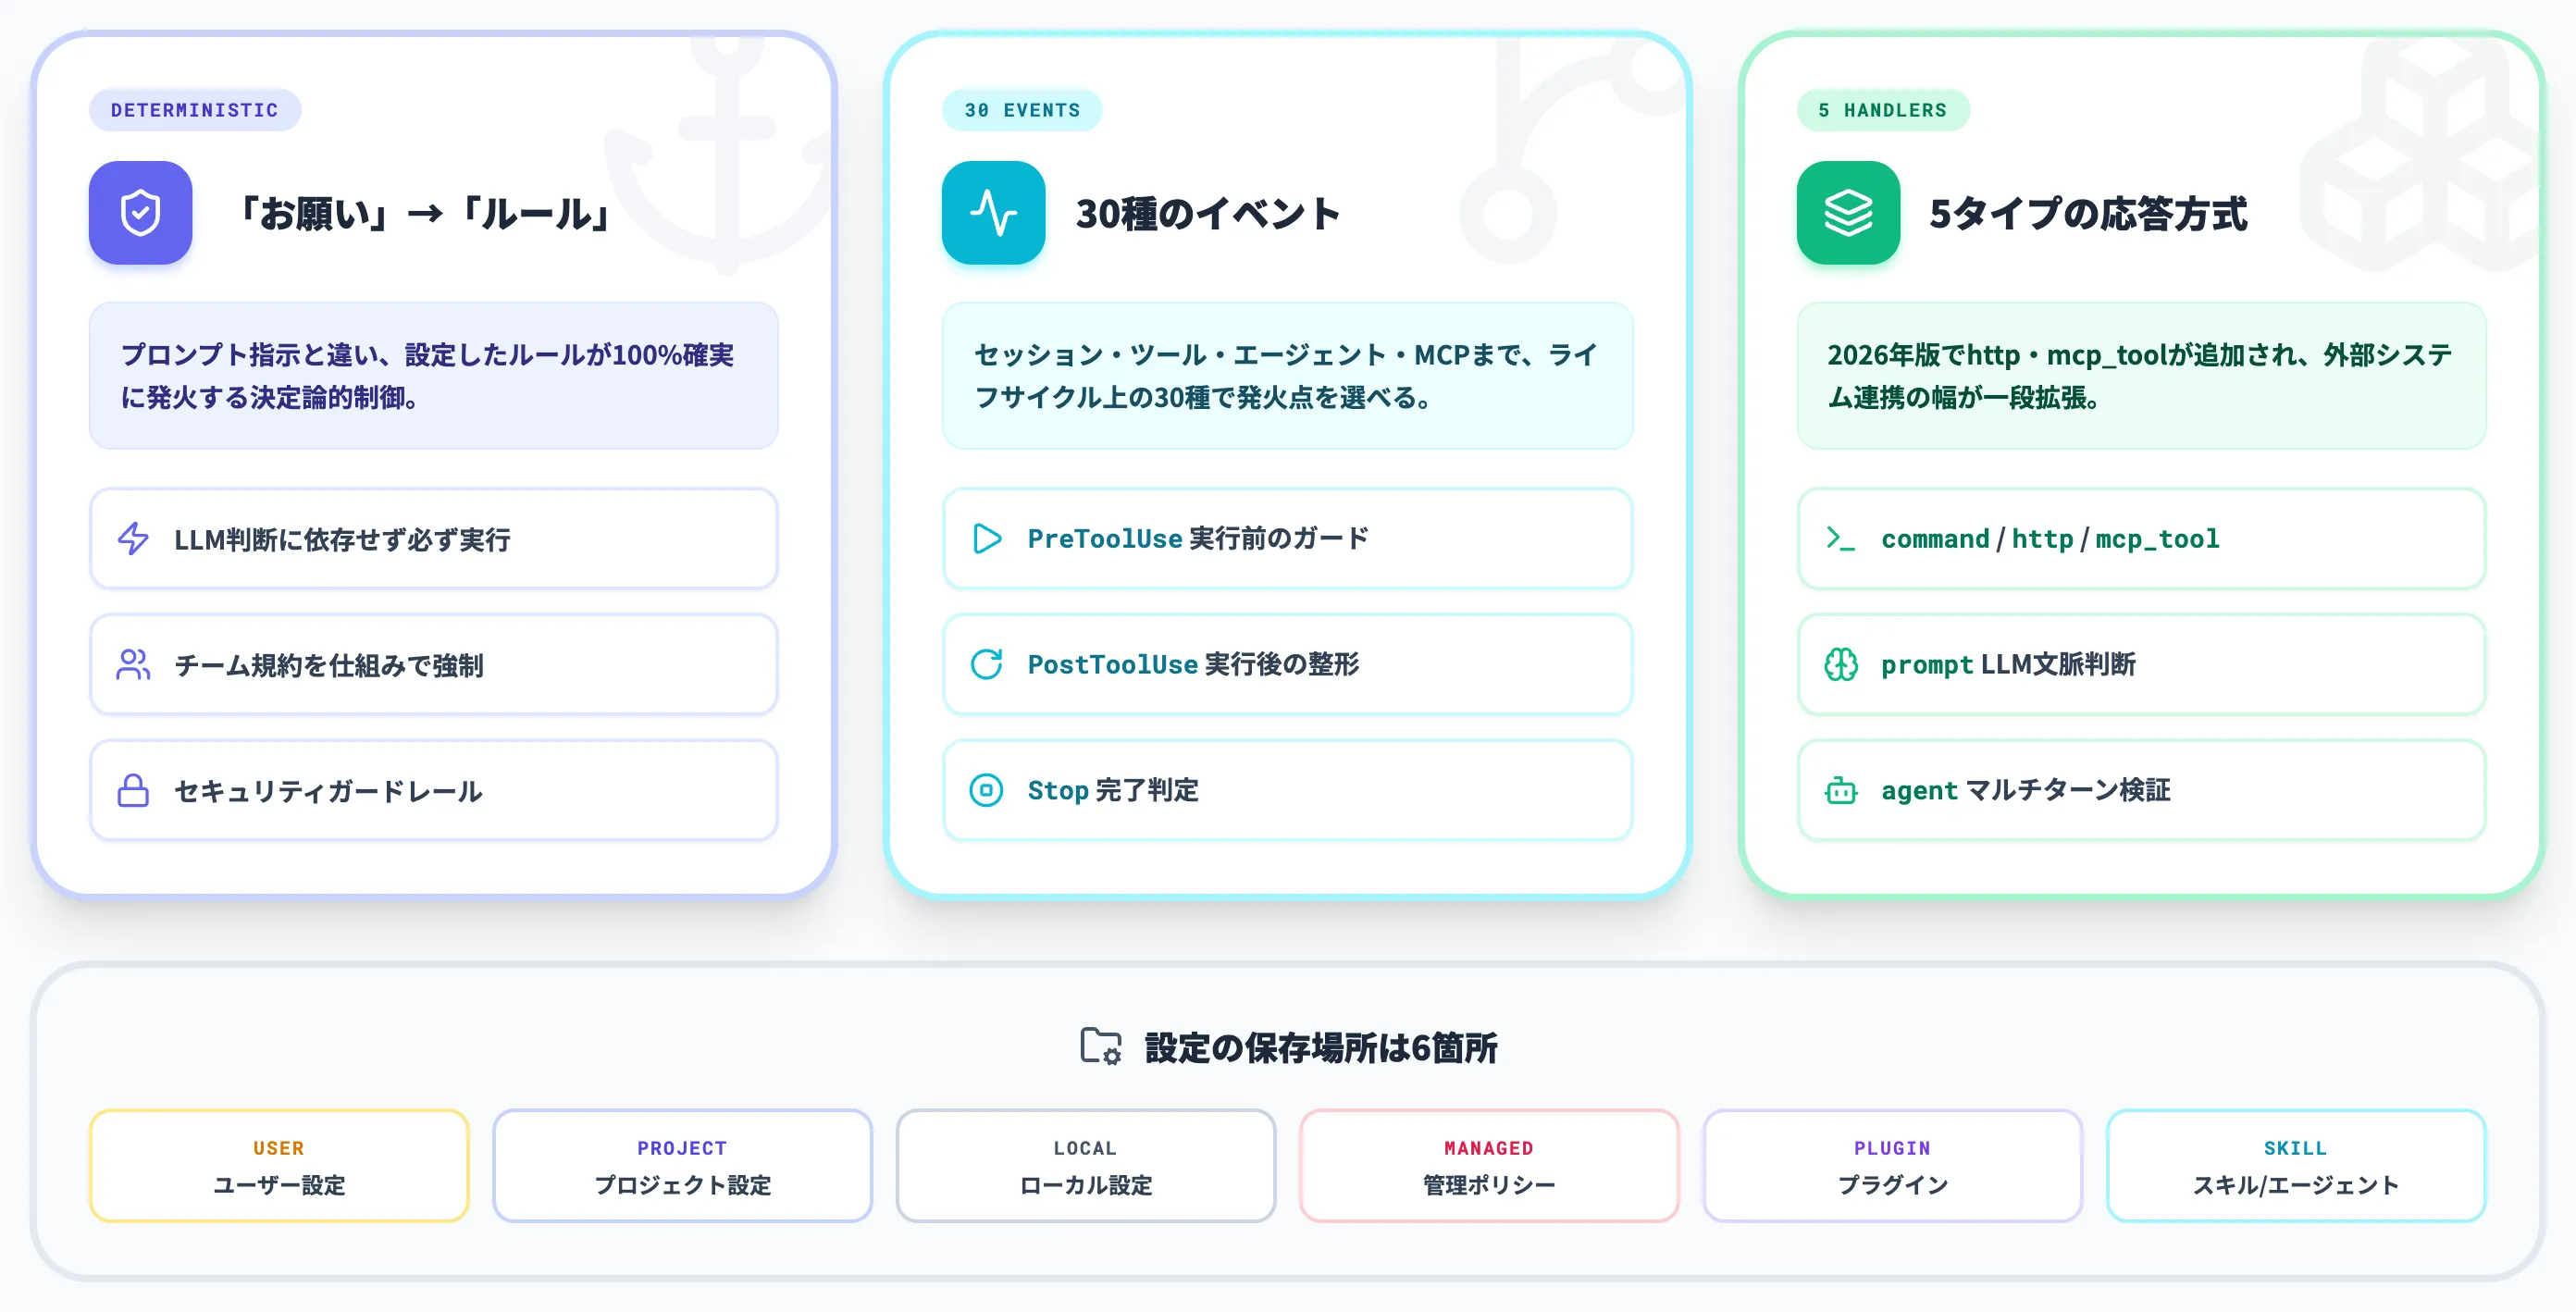Screen dimensions: 2576x1312
Task: Click the green description about 2026年版でhttp
Action: tap(2142, 376)
